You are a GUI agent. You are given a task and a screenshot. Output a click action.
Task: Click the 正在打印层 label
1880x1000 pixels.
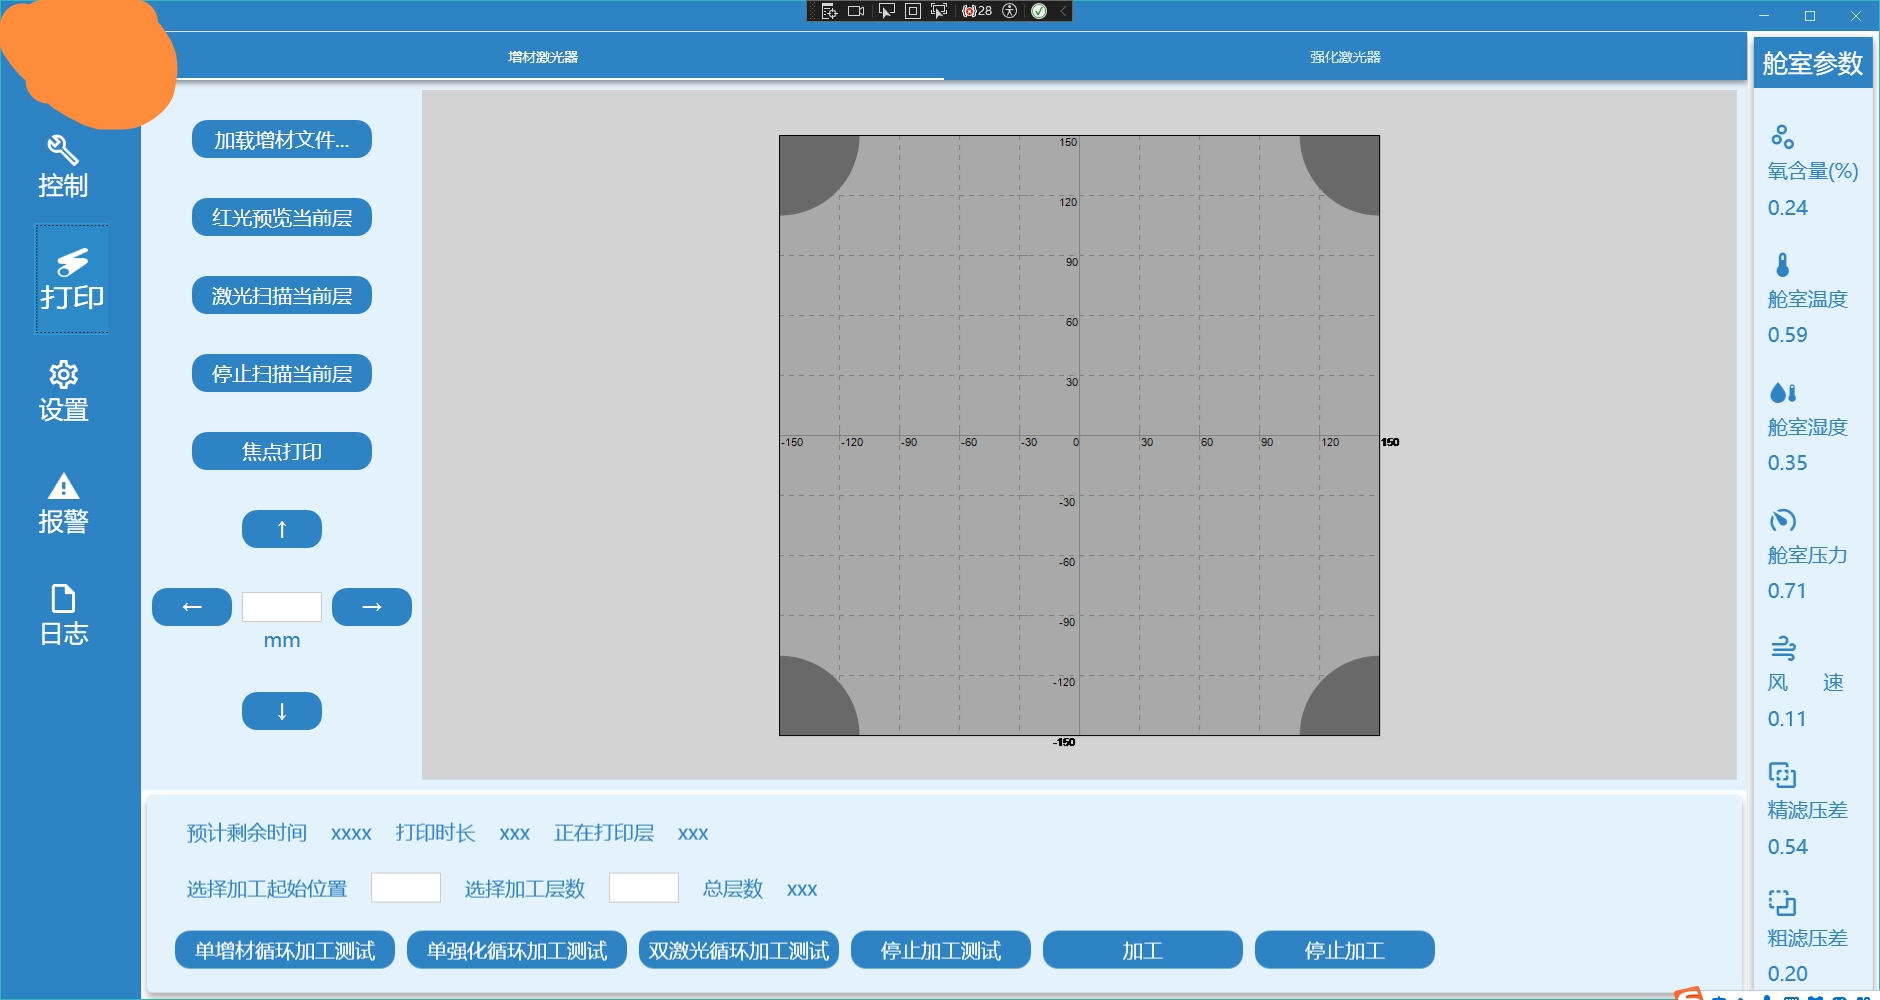(x=604, y=833)
